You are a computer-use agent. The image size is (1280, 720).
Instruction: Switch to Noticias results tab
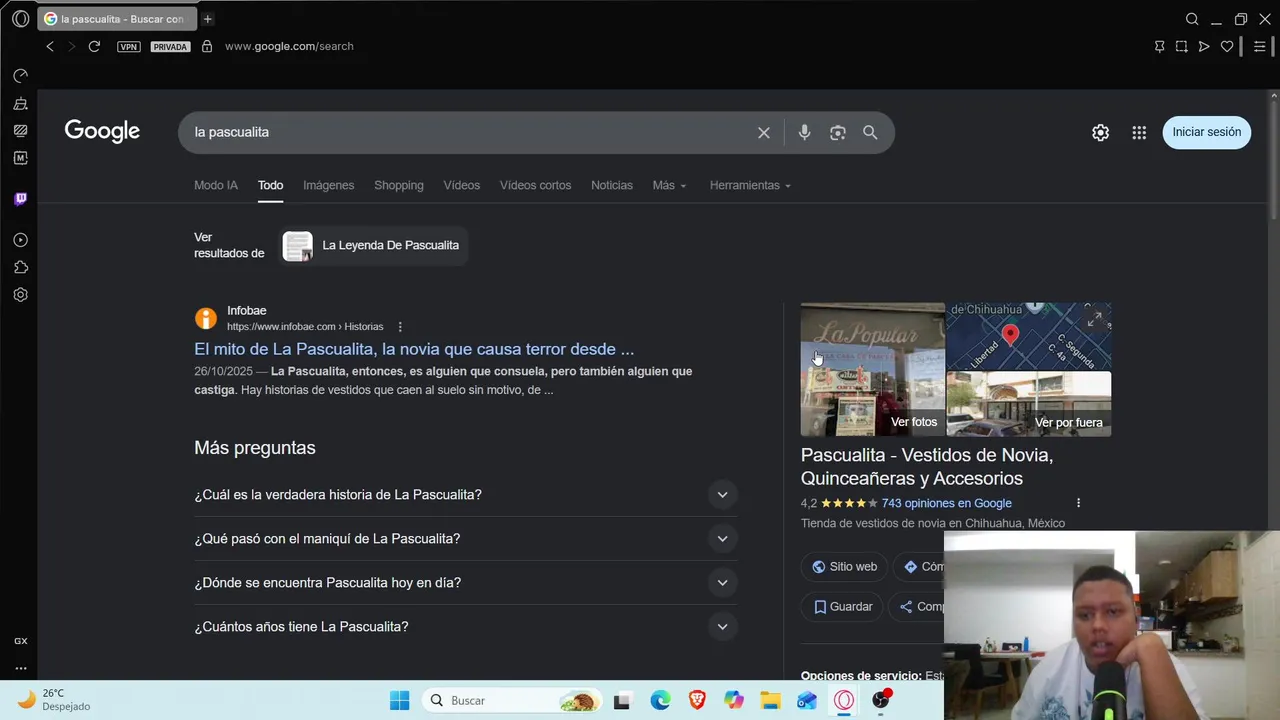[612, 185]
